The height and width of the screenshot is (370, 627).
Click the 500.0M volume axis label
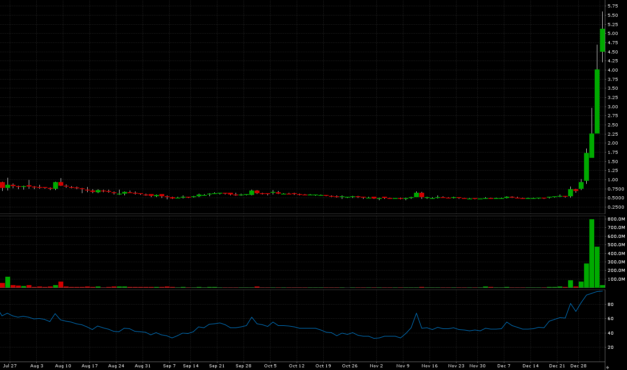click(616, 245)
